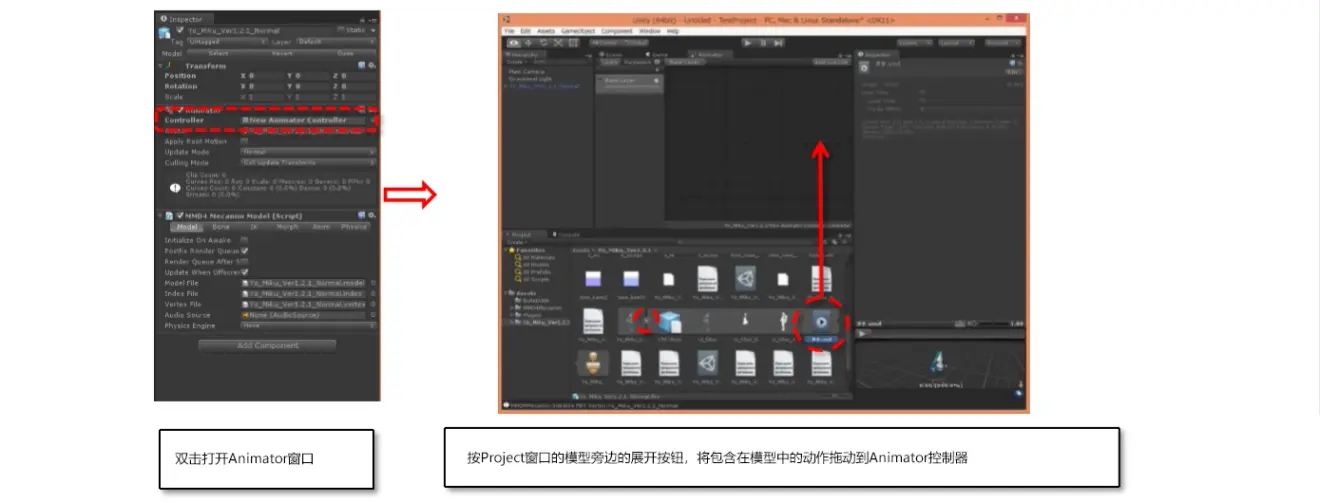This screenshot has height=503, width=1320.
Task: Toggle the GameObject active checkbox
Action: [180, 30]
